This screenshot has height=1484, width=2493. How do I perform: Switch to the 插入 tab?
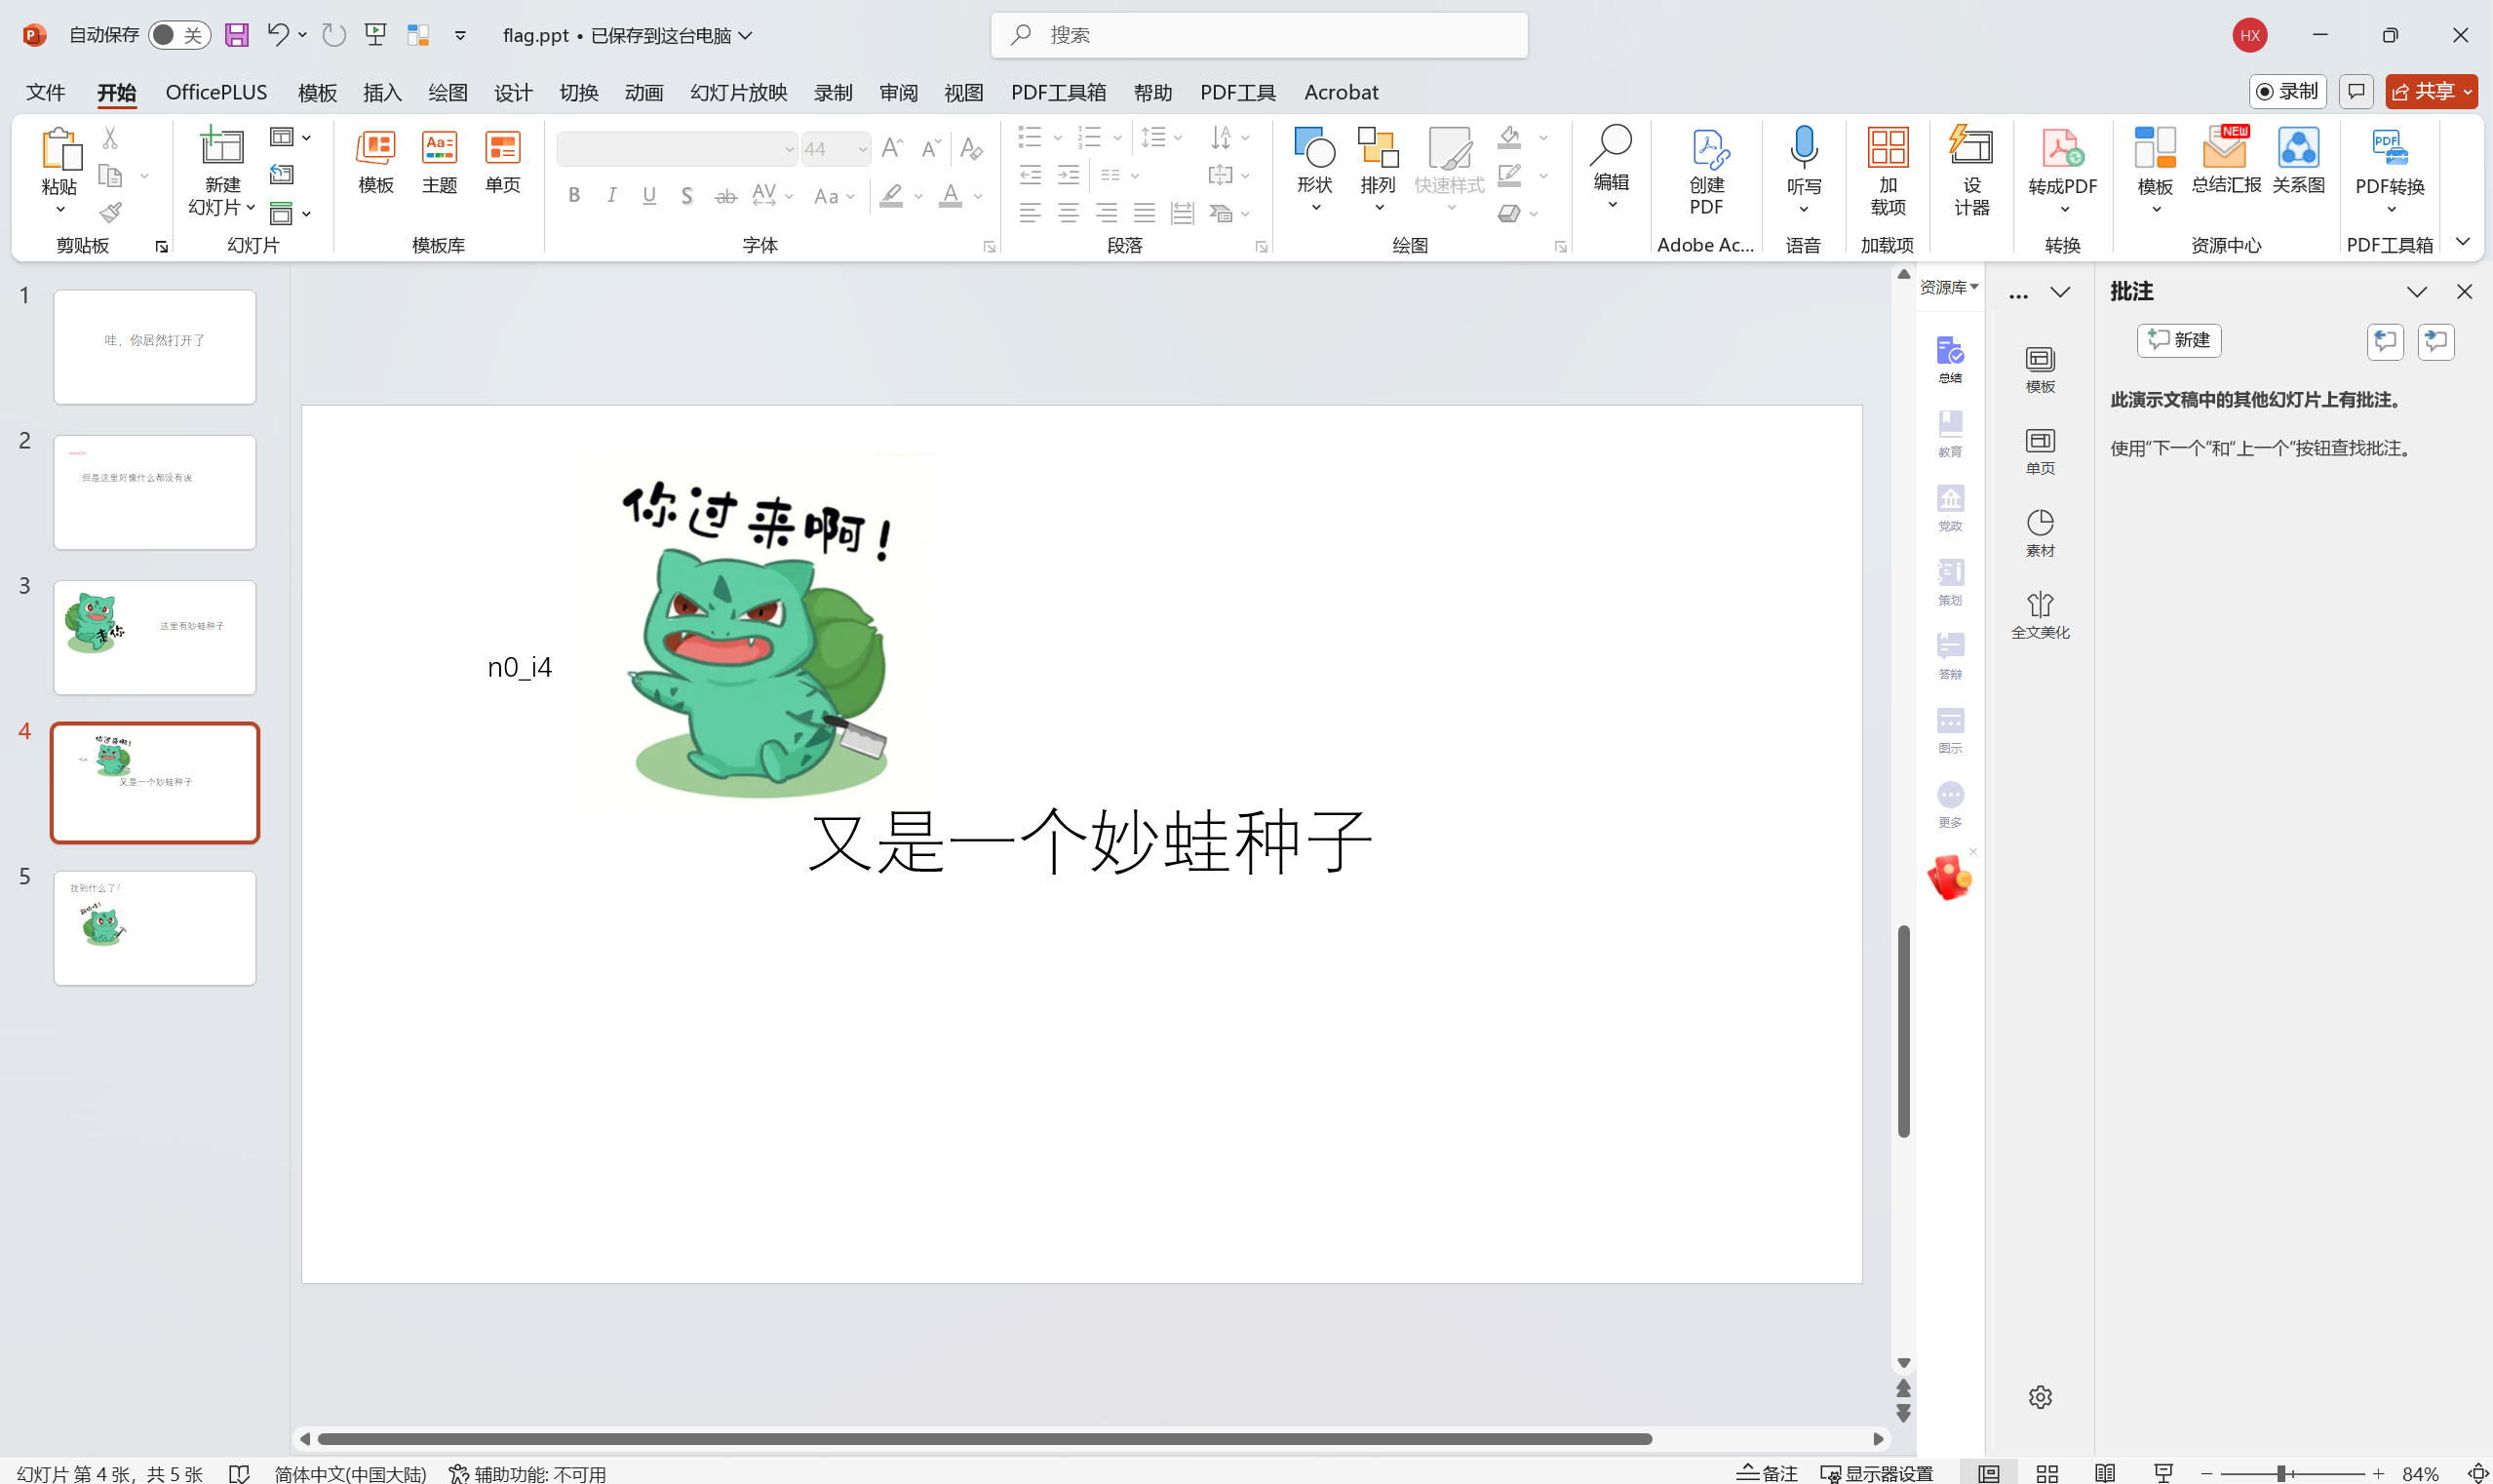point(382,92)
